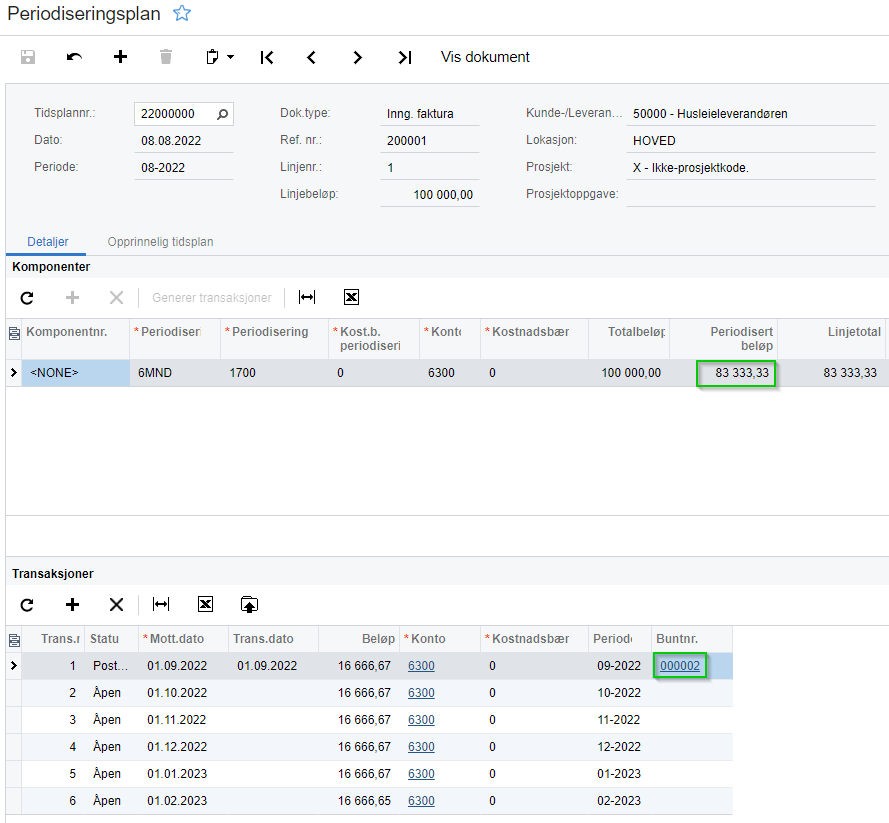Click Periodisert beløp value 83 333,33
The height and width of the screenshot is (823, 889).
pyautogui.click(x=742, y=373)
